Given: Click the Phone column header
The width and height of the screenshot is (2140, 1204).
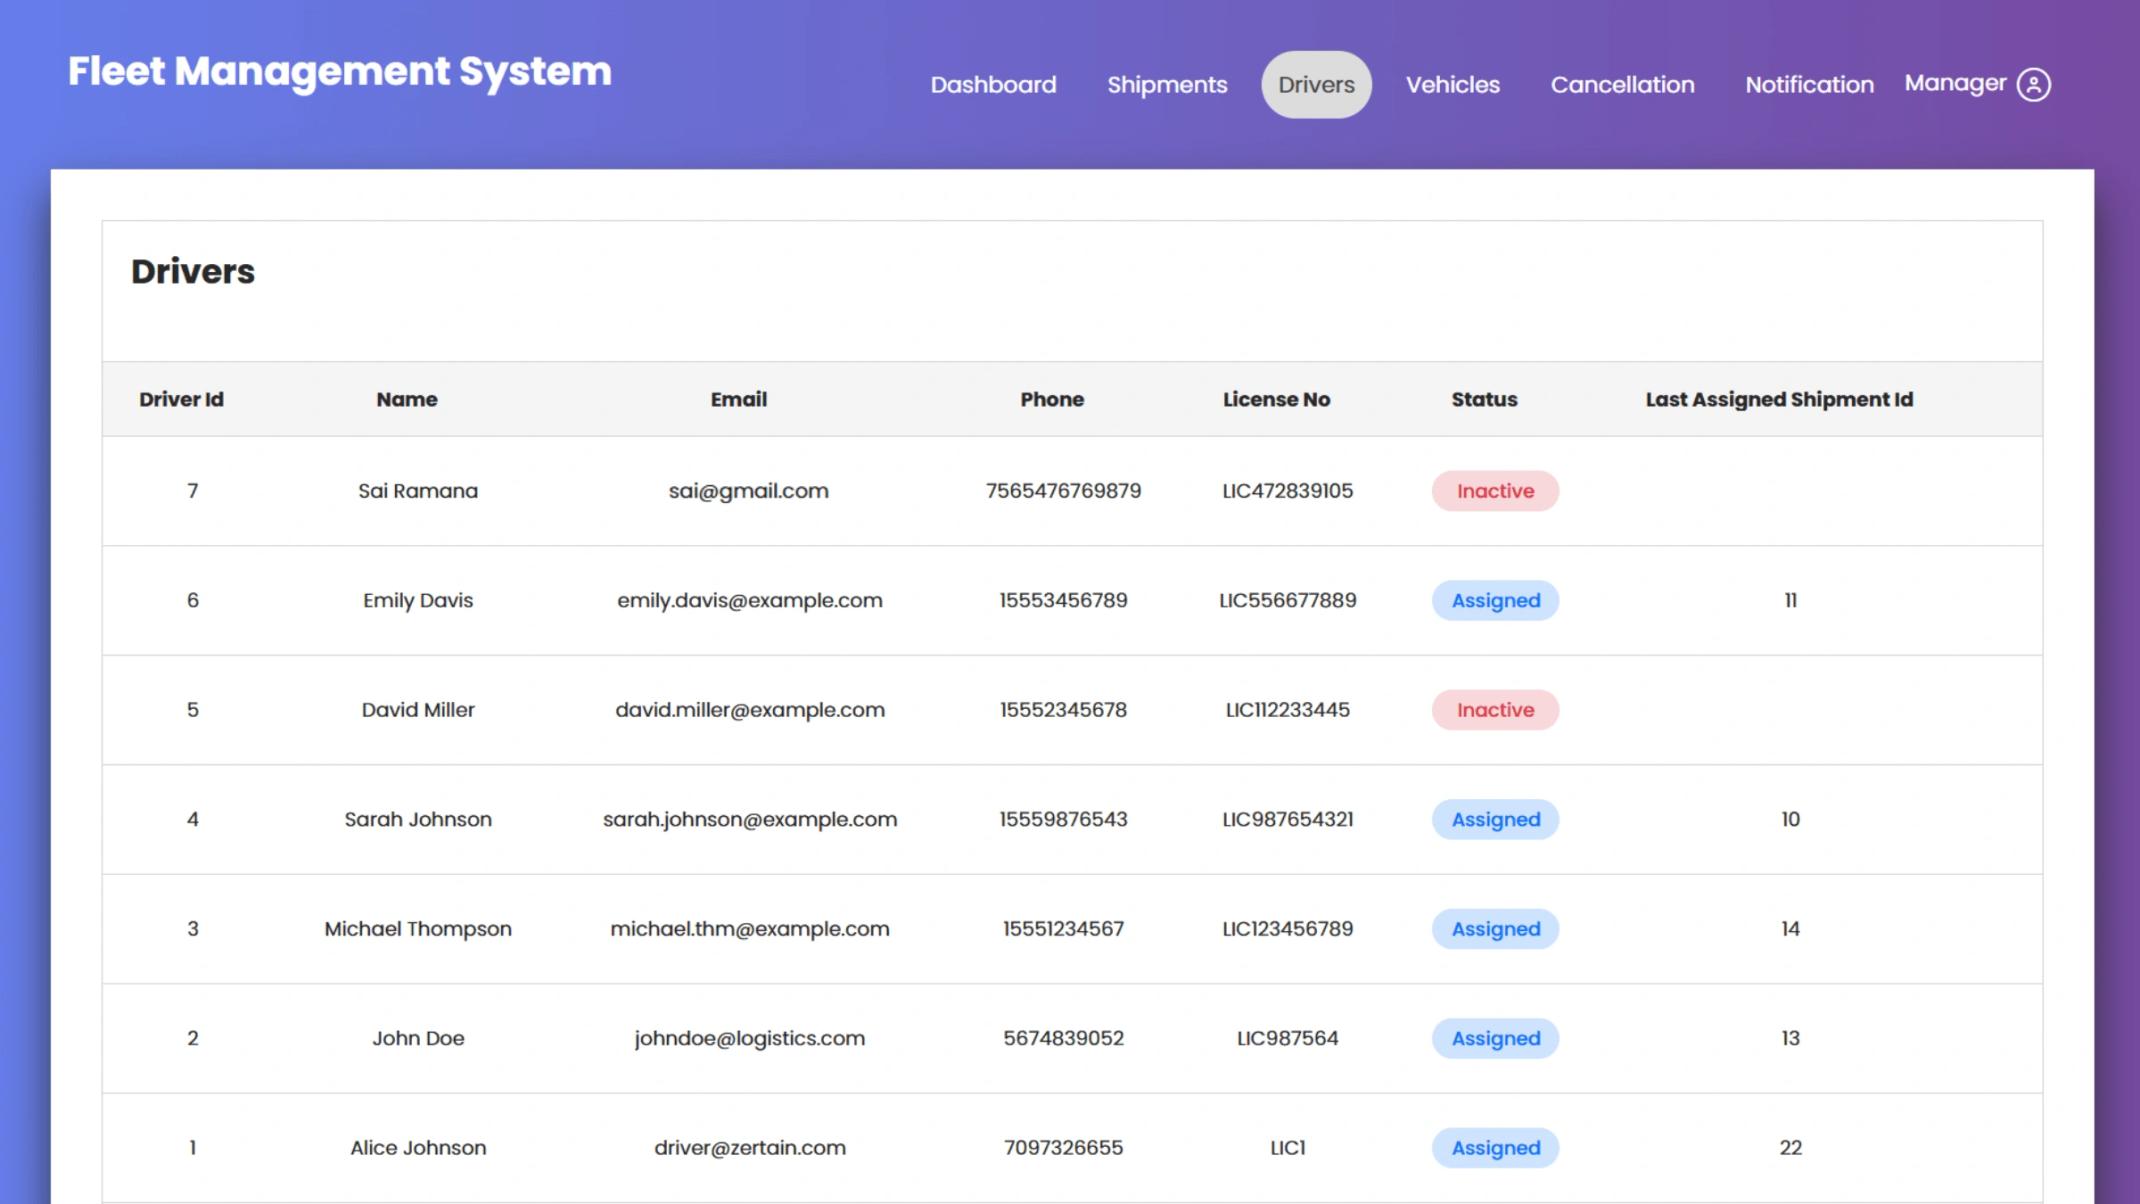Looking at the screenshot, I should [1052, 399].
